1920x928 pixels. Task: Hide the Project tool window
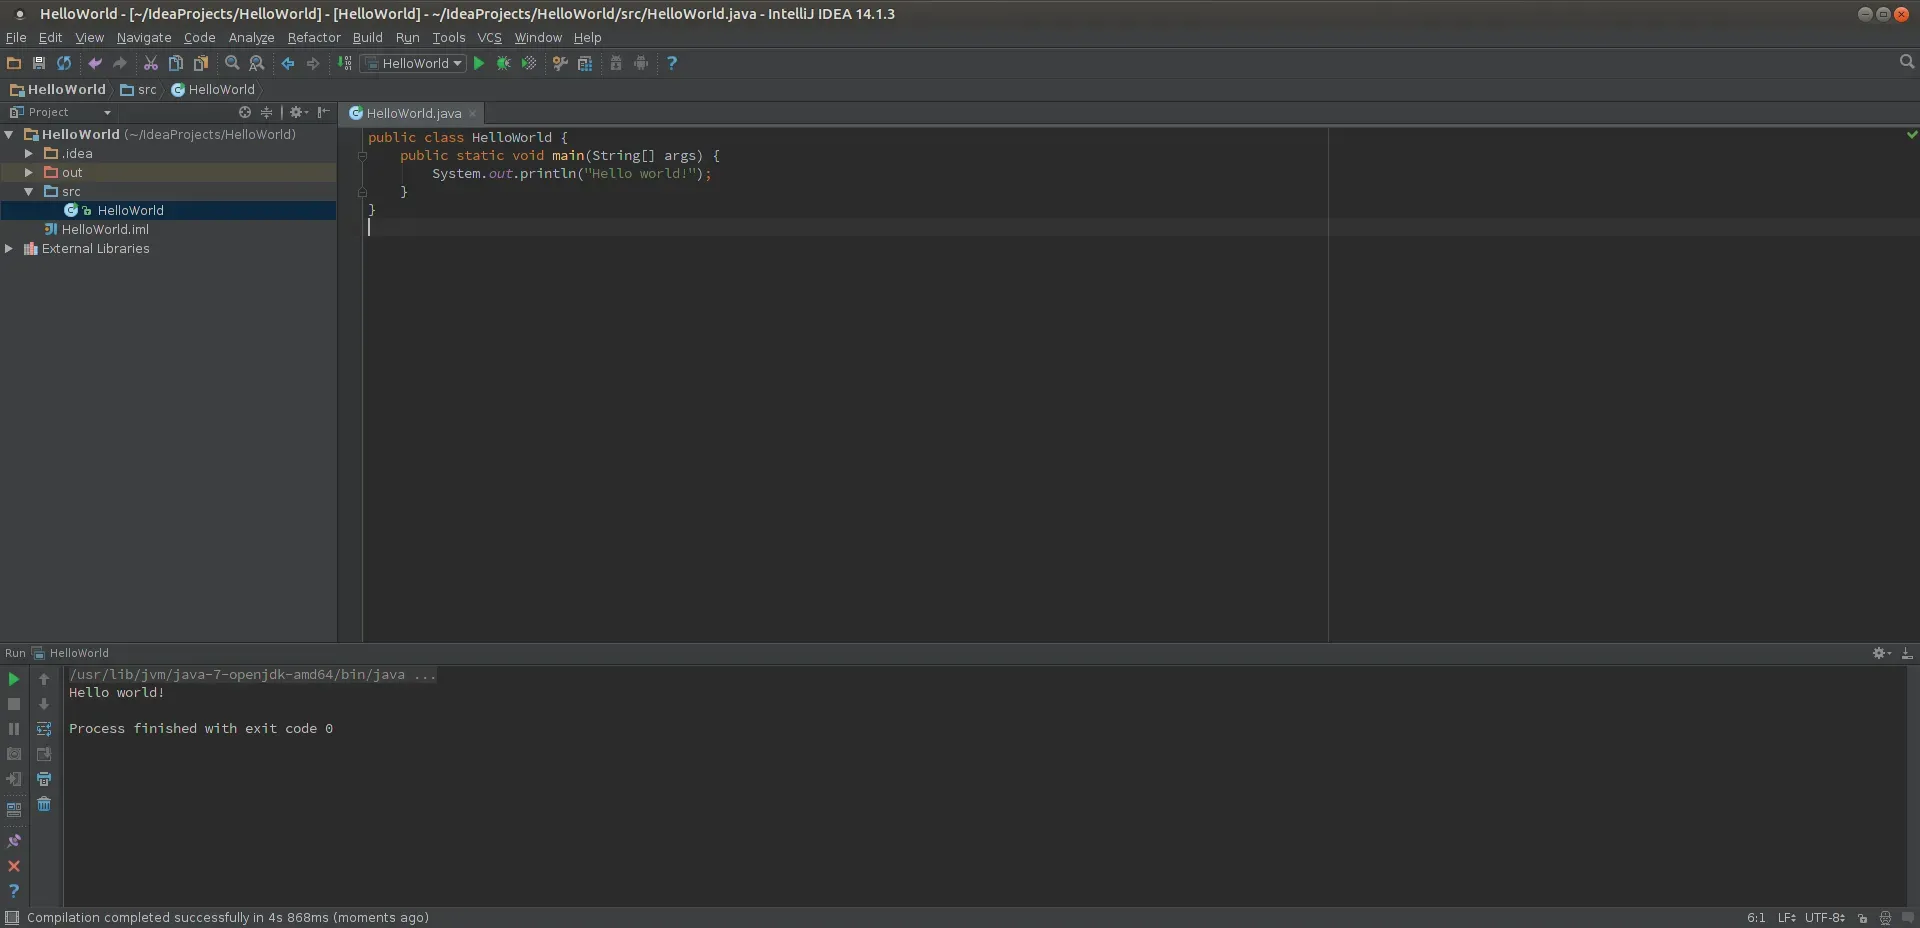coord(323,112)
